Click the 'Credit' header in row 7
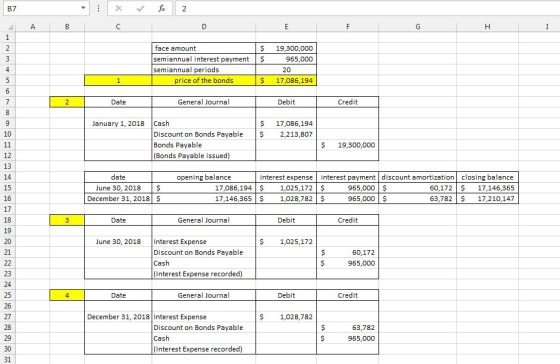Screen dimensions: 560x364 coord(348,102)
